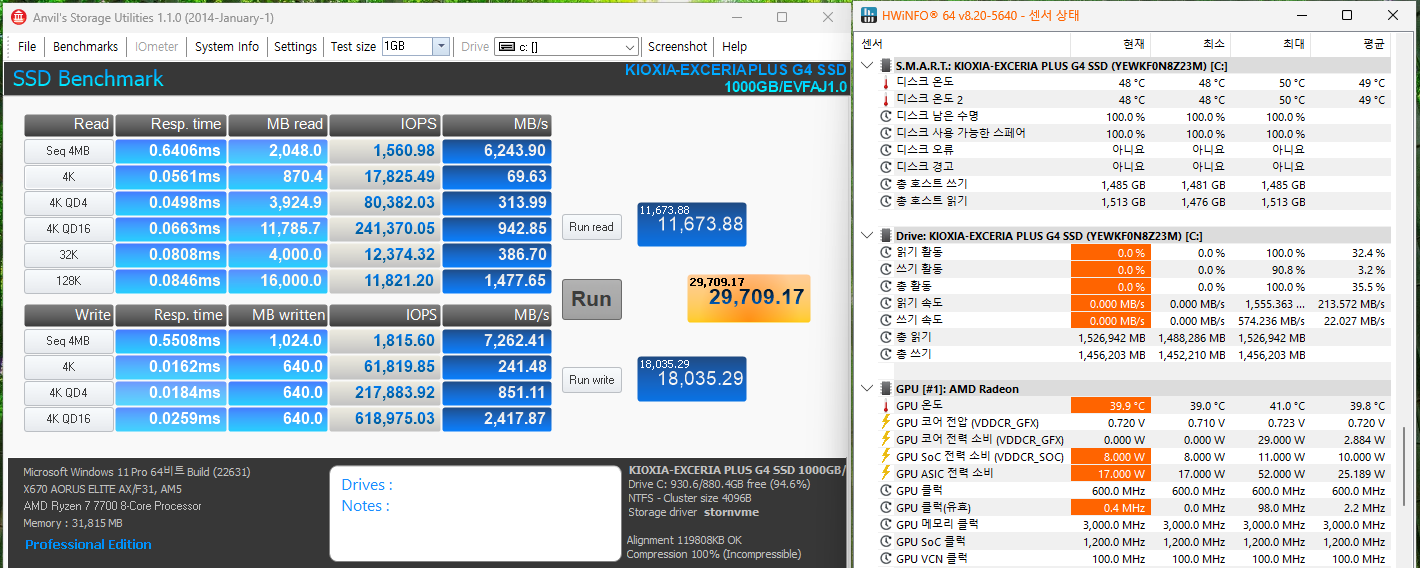Click the lightning icon for GPU 코어 전력 소비
Screen dimensions: 1420x568
click(885, 440)
